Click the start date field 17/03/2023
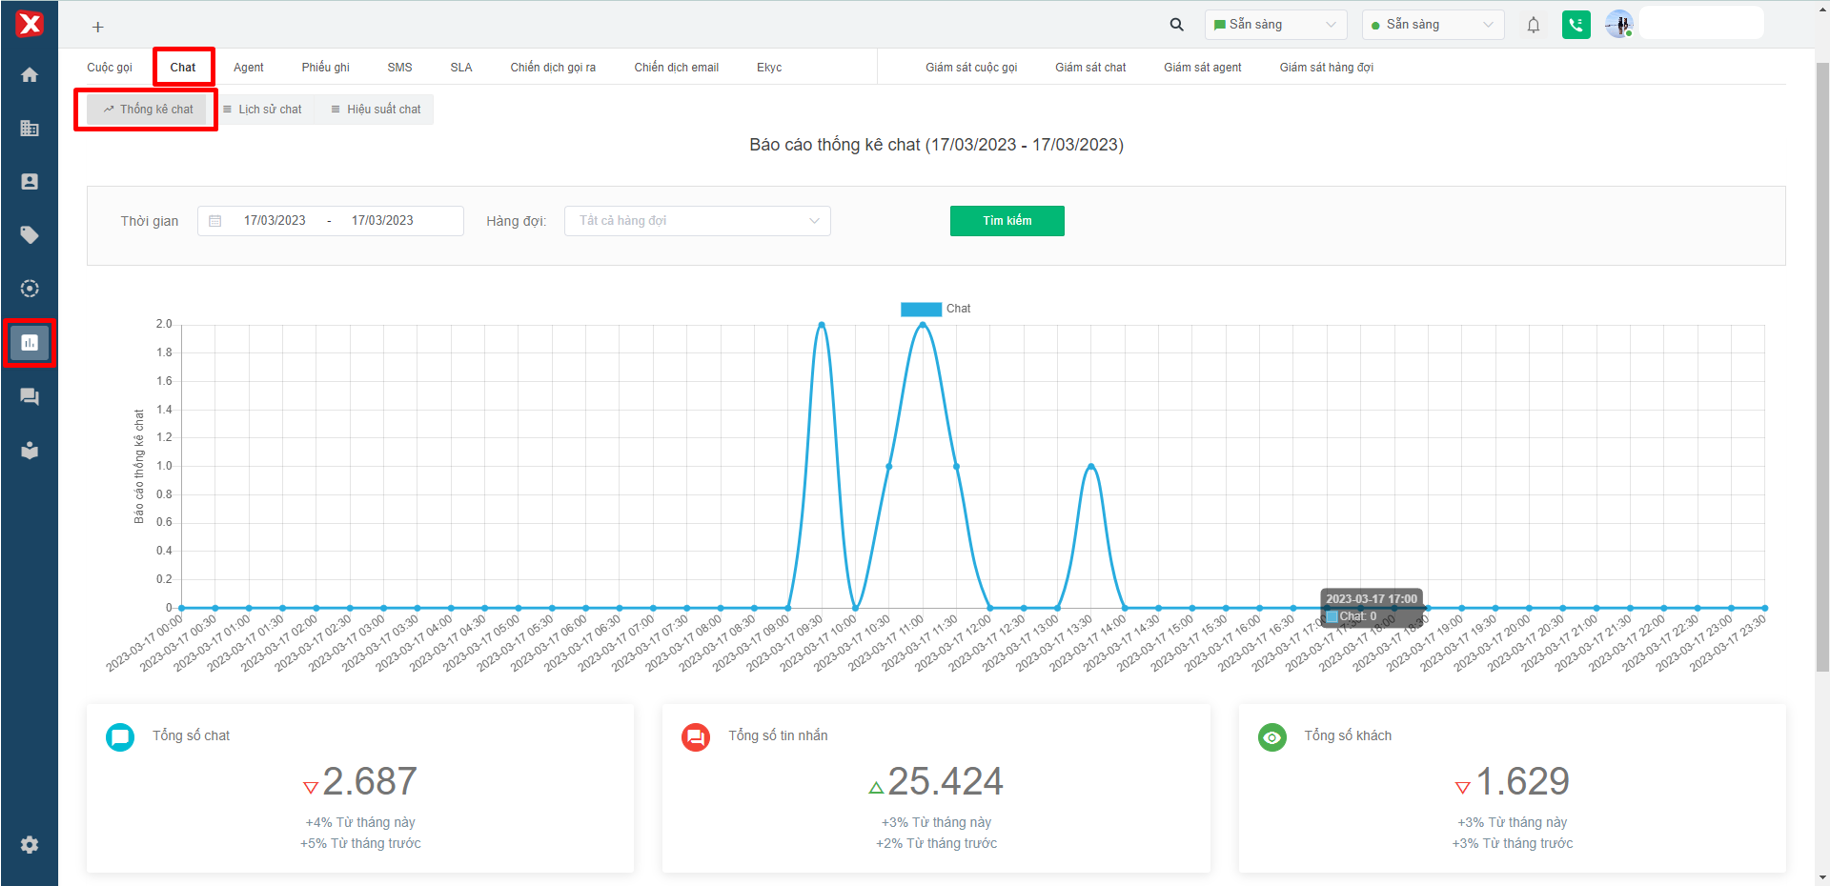The image size is (1832, 887). [x=275, y=221]
